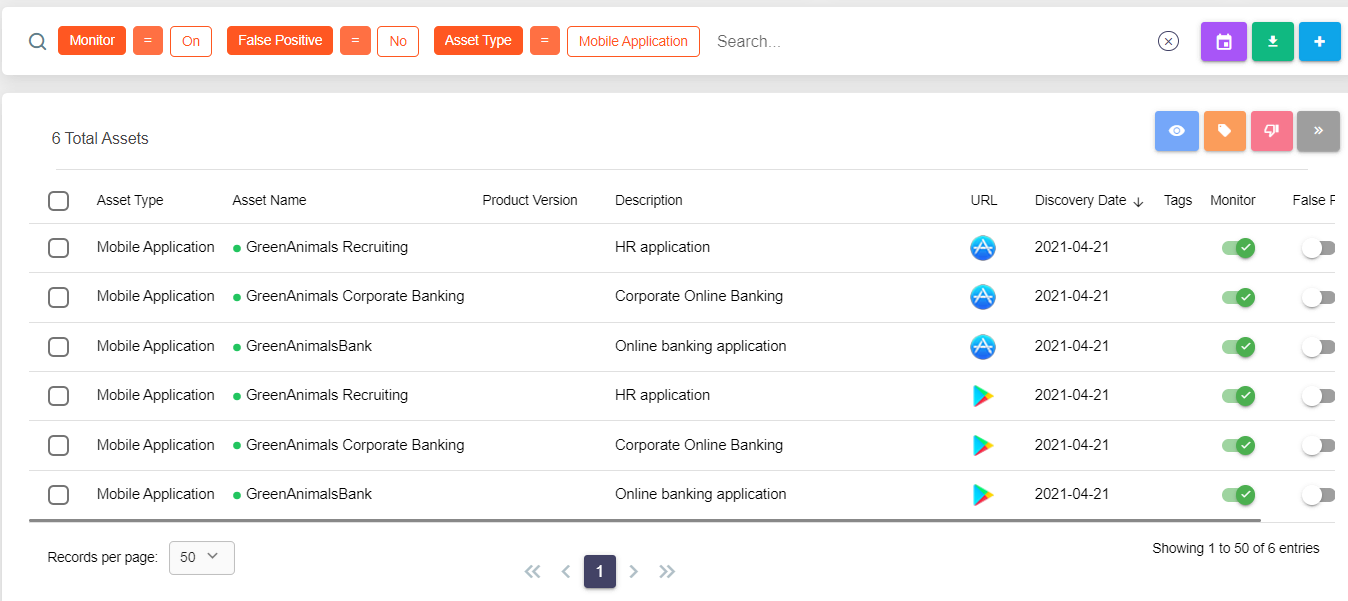Click "6 Total Assets" text
Image resolution: width=1348 pixels, height=601 pixels.
100,138
